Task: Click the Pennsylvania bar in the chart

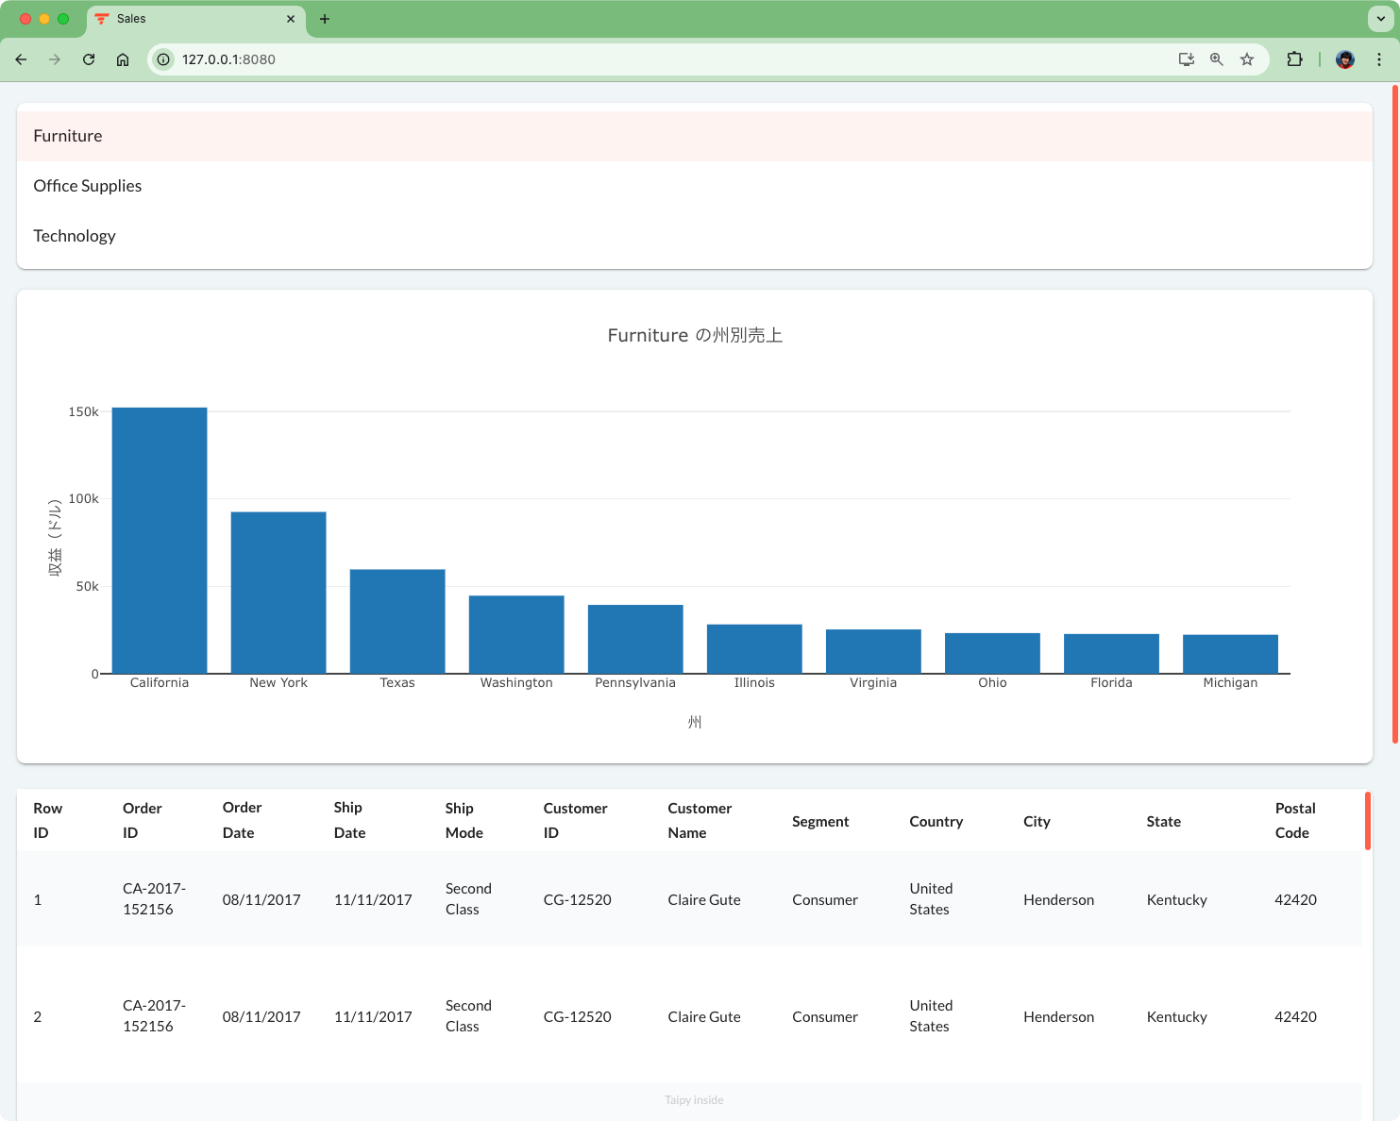Action: (x=635, y=639)
